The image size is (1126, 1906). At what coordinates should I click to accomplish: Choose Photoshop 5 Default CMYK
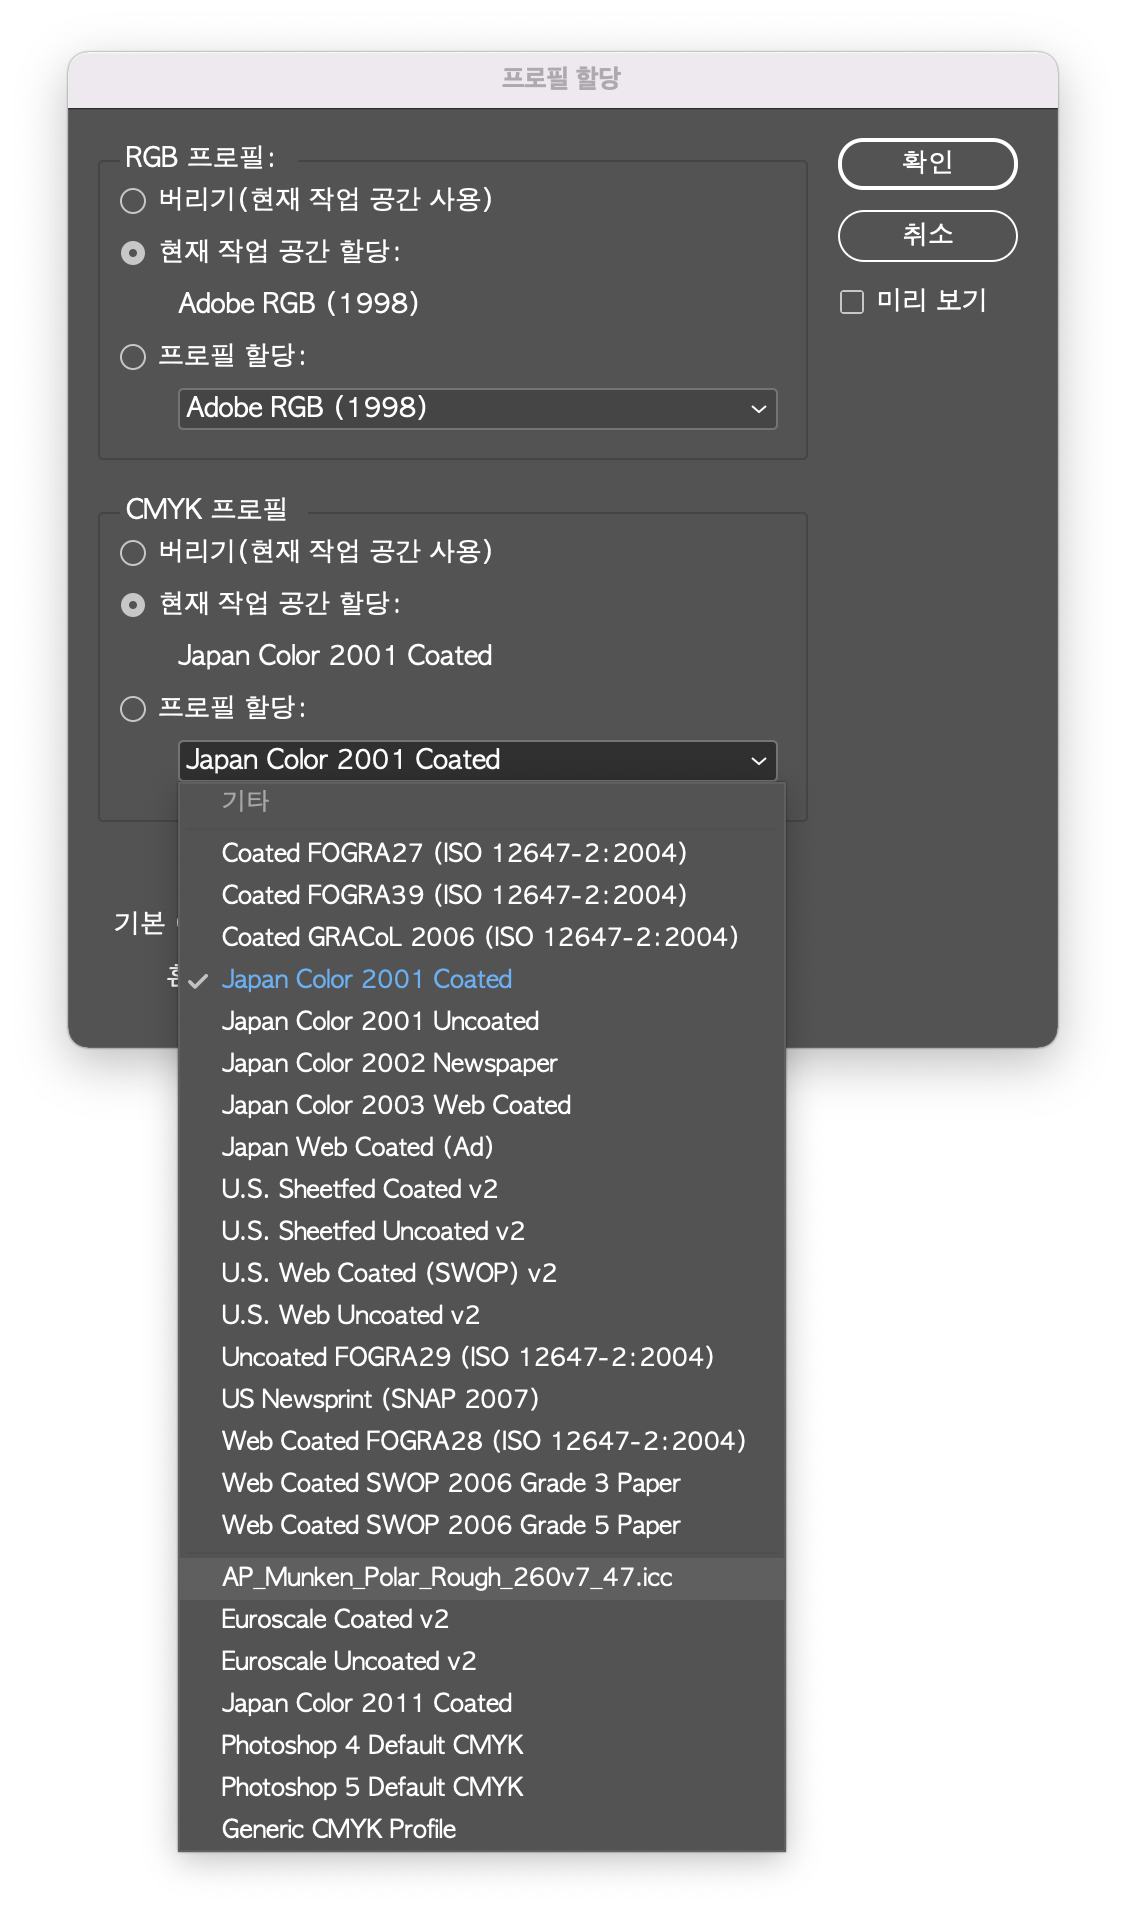point(482,1787)
